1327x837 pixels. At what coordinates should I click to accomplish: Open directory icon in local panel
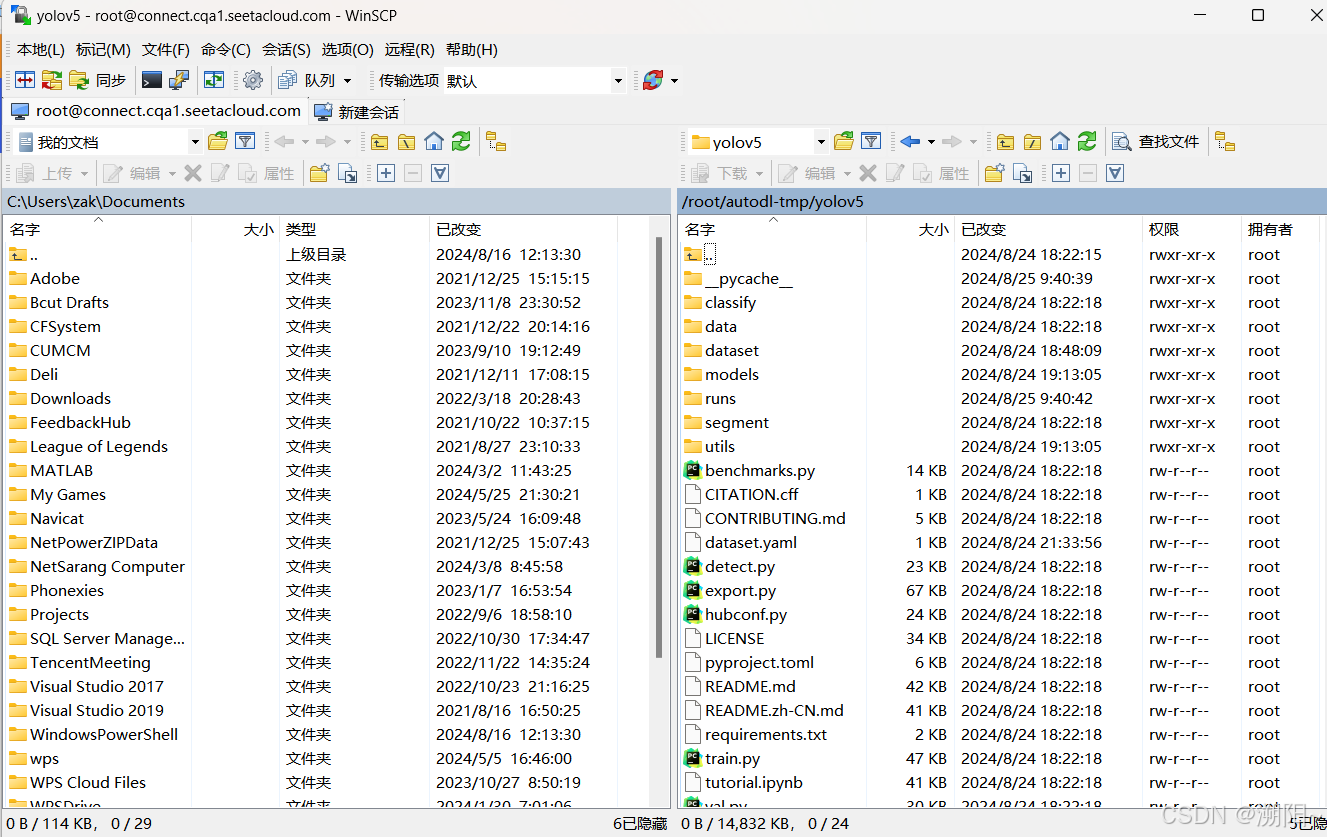pyautogui.click(x=218, y=142)
